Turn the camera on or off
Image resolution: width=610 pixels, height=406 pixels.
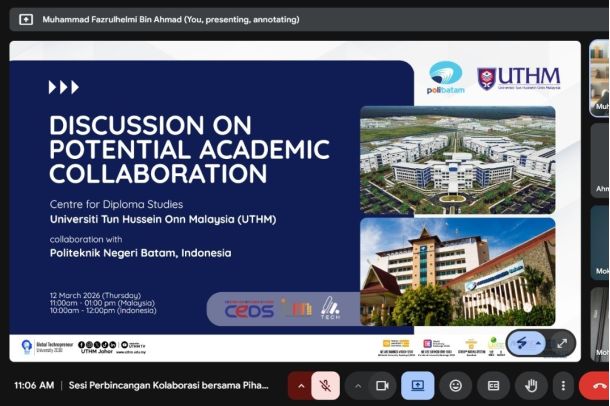tap(382, 385)
